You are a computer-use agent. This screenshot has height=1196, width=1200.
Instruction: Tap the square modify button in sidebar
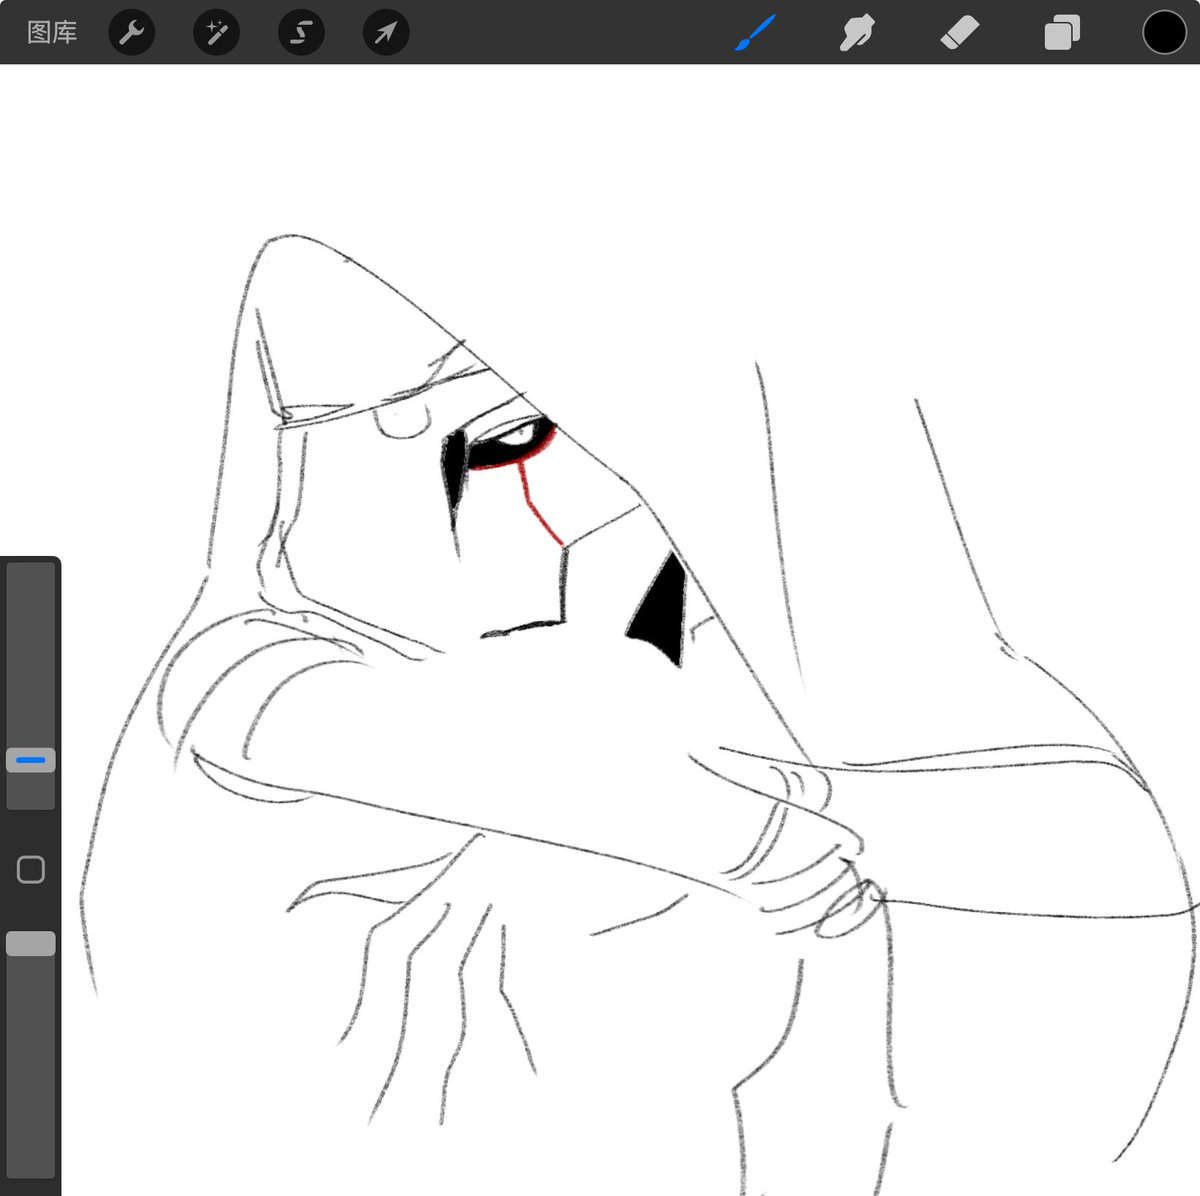(x=31, y=870)
